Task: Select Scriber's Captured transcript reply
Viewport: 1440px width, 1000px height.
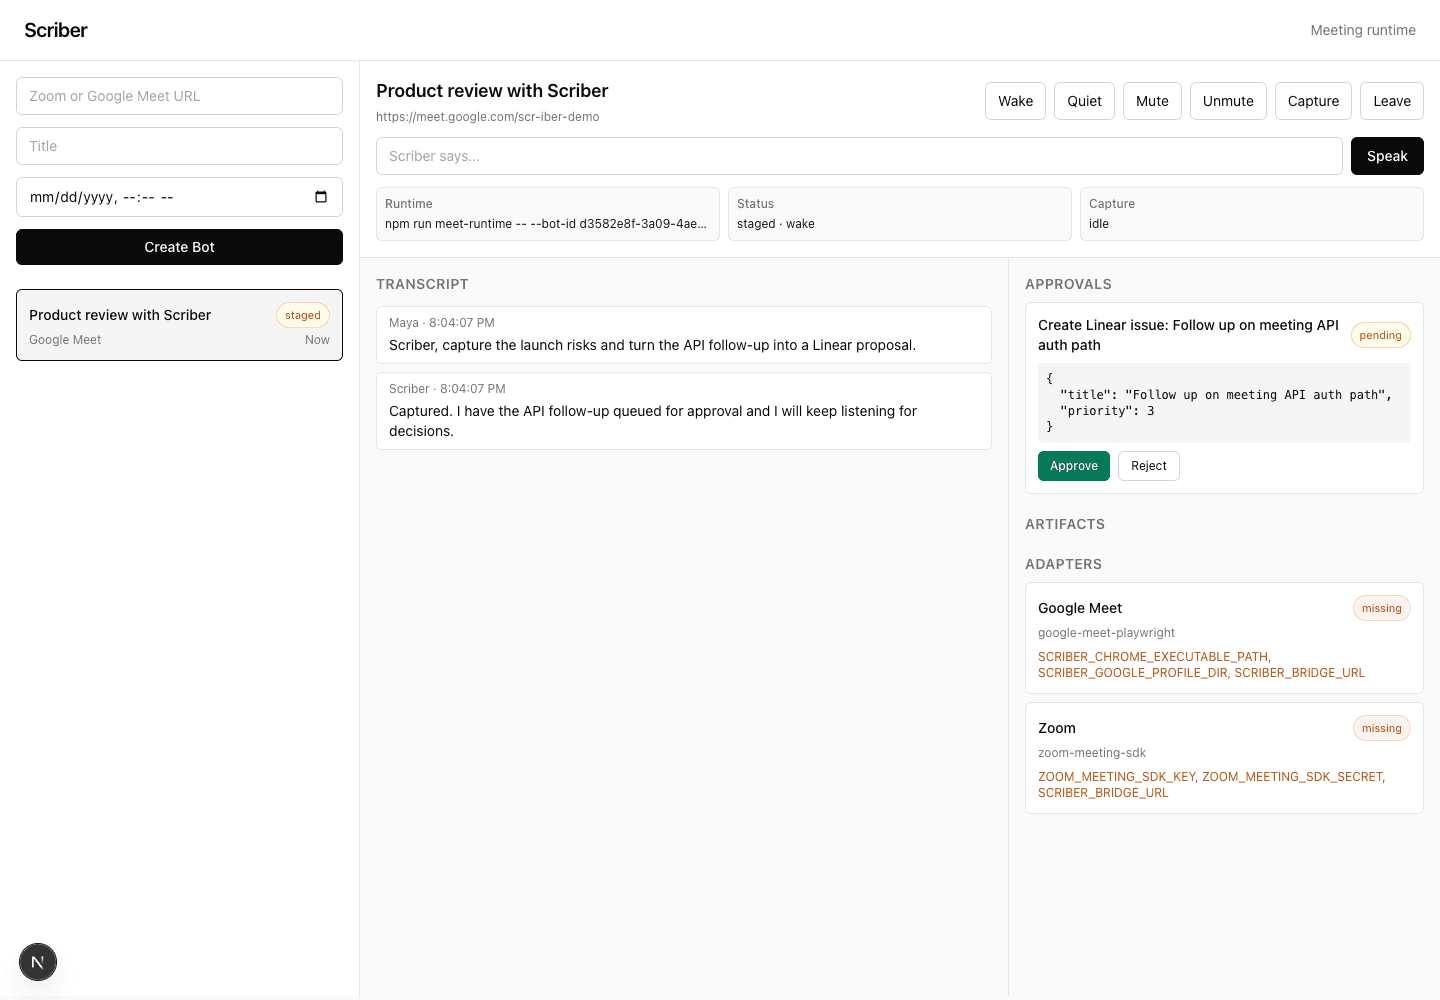Action: click(x=684, y=411)
